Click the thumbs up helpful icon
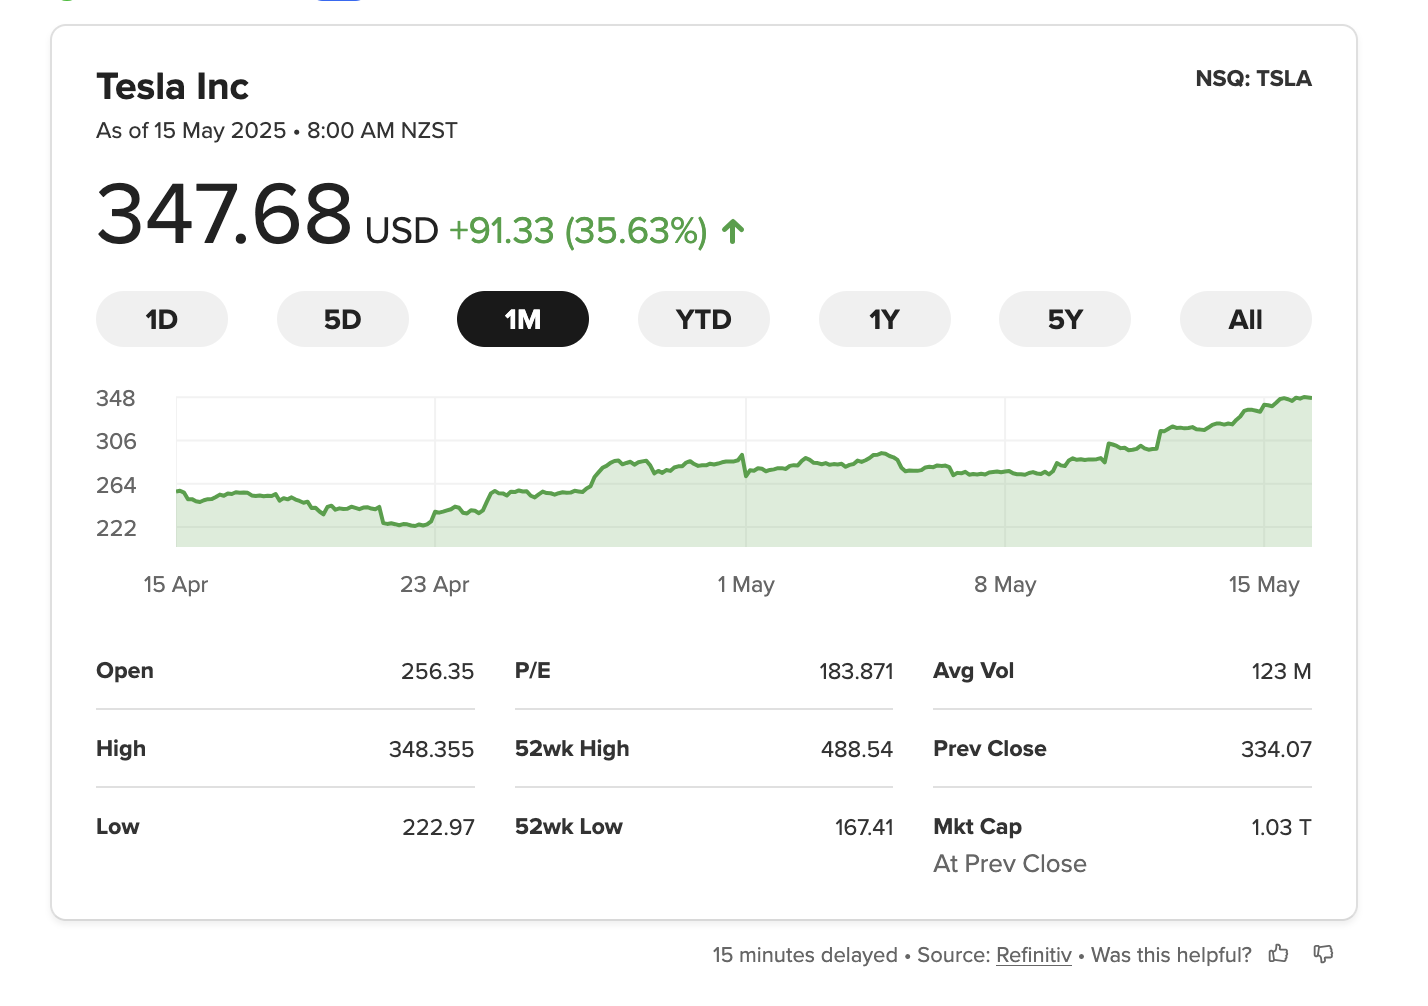This screenshot has width=1428, height=1006. (1278, 954)
